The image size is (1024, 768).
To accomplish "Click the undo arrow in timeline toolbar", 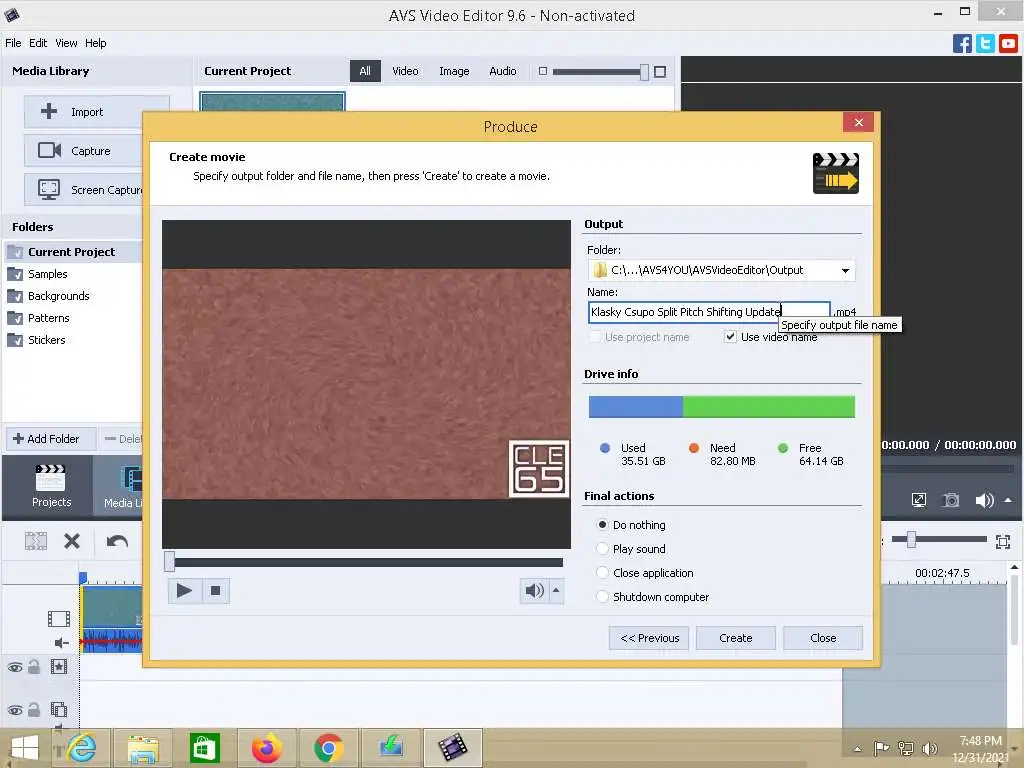I will [x=117, y=541].
